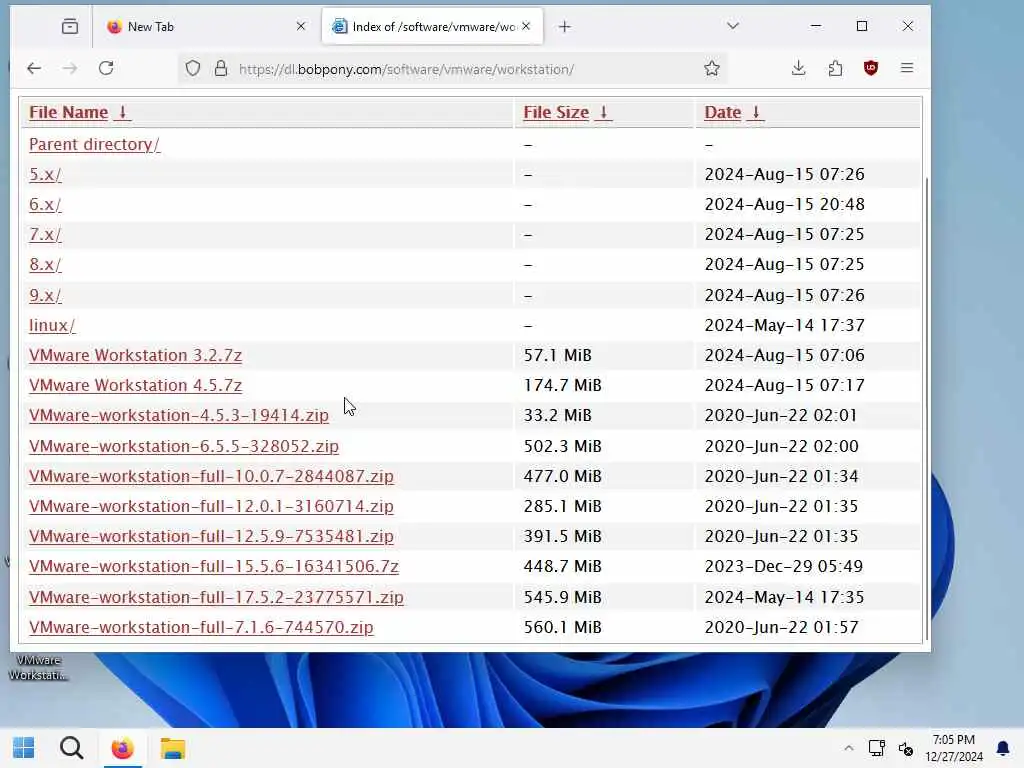
Task: Reload the current page
Action: pyautogui.click(x=106, y=68)
